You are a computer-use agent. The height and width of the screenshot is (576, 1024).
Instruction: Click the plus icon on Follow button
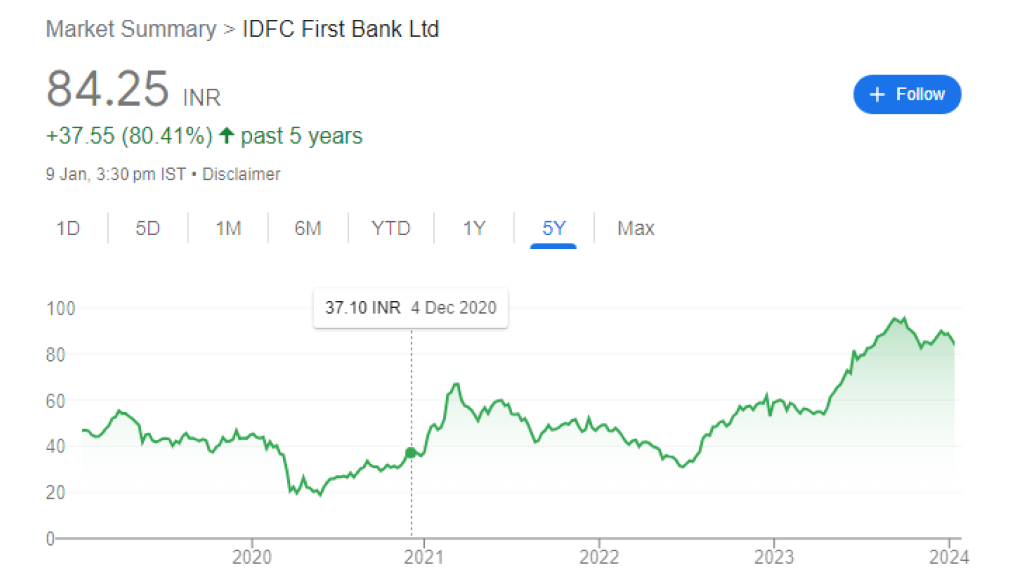click(x=878, y=94)
